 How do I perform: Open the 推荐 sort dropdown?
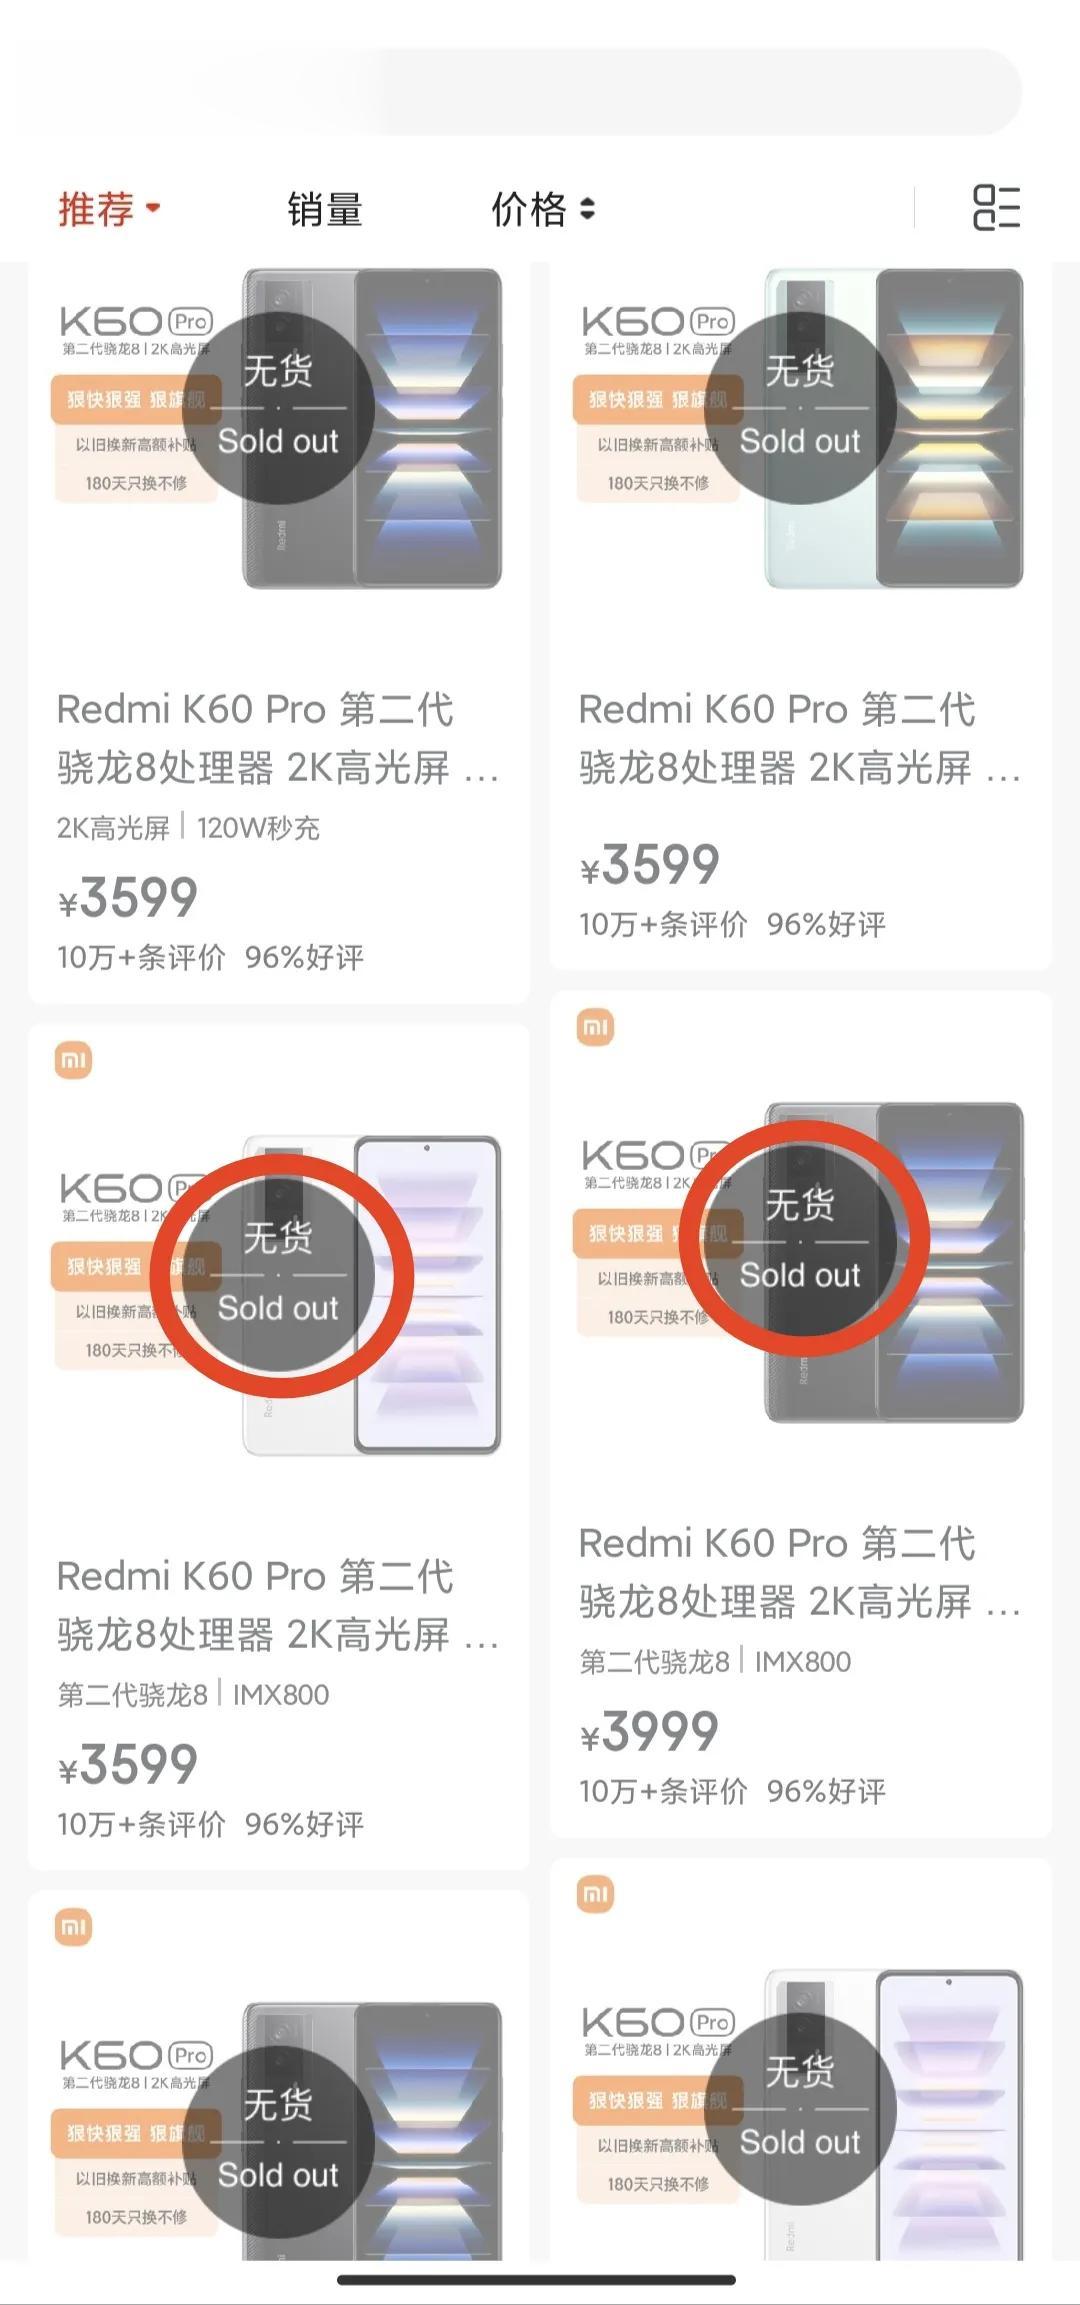(110, 209)
